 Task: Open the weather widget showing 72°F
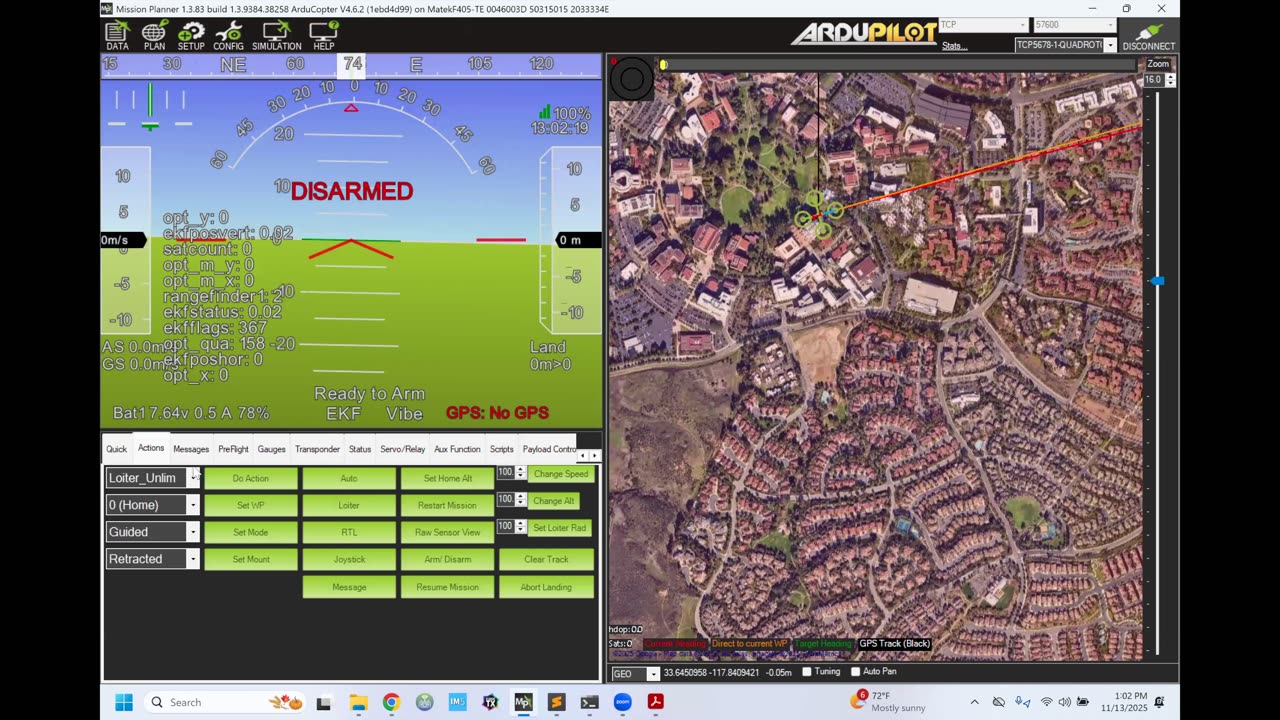pos(888,701)
